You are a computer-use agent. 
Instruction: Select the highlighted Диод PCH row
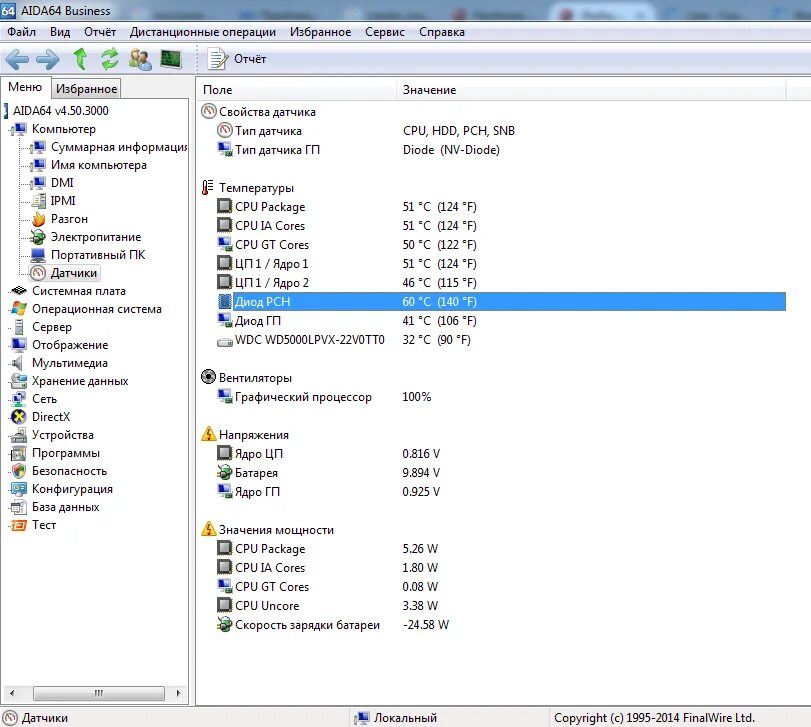pos(501,301)
